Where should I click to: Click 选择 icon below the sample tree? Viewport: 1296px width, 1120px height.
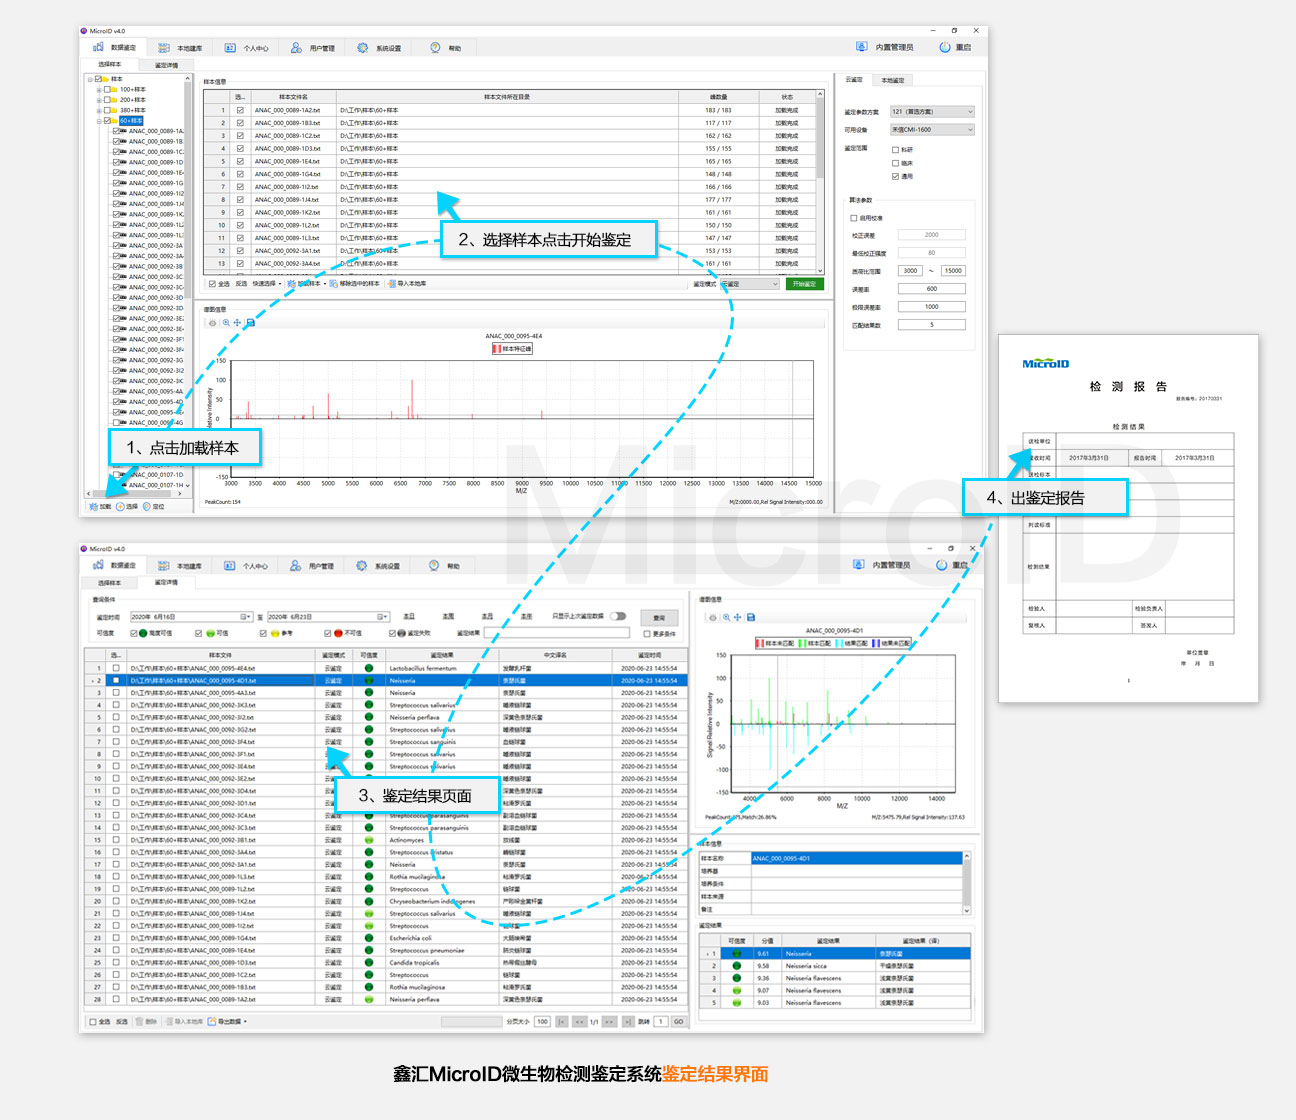tap(120, 506)
